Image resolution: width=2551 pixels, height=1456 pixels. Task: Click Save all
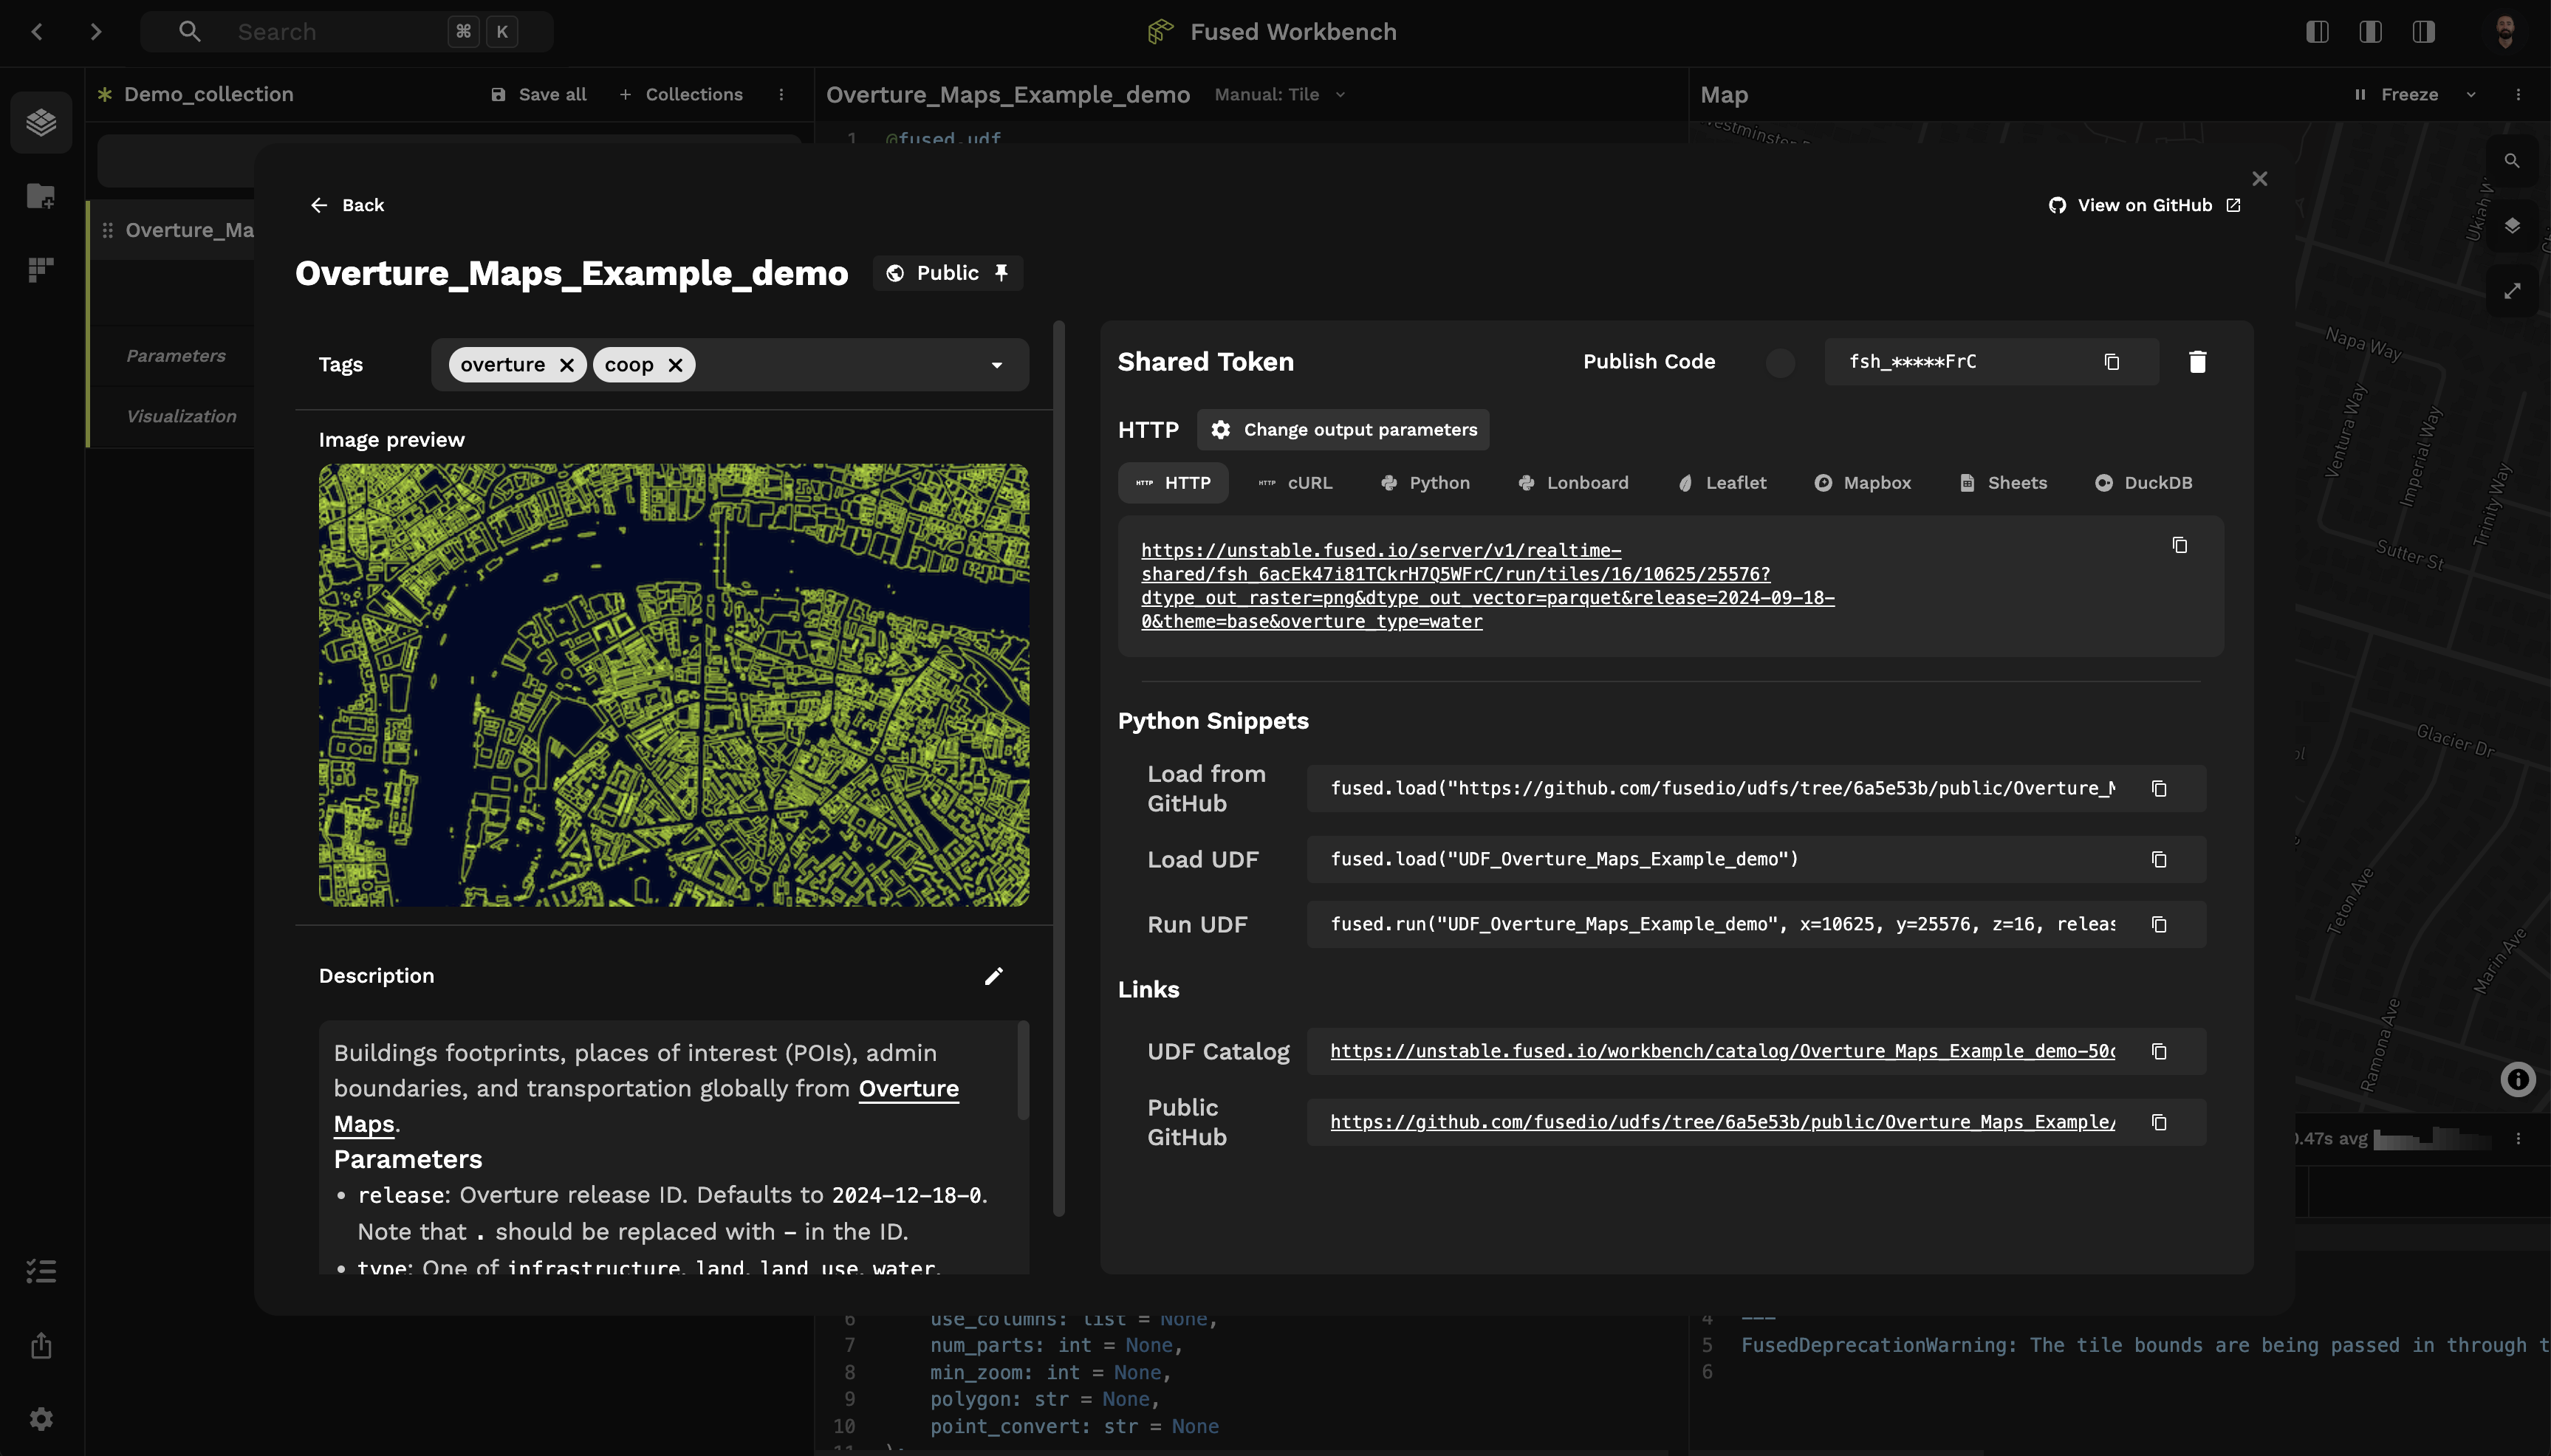pos(538,95)
